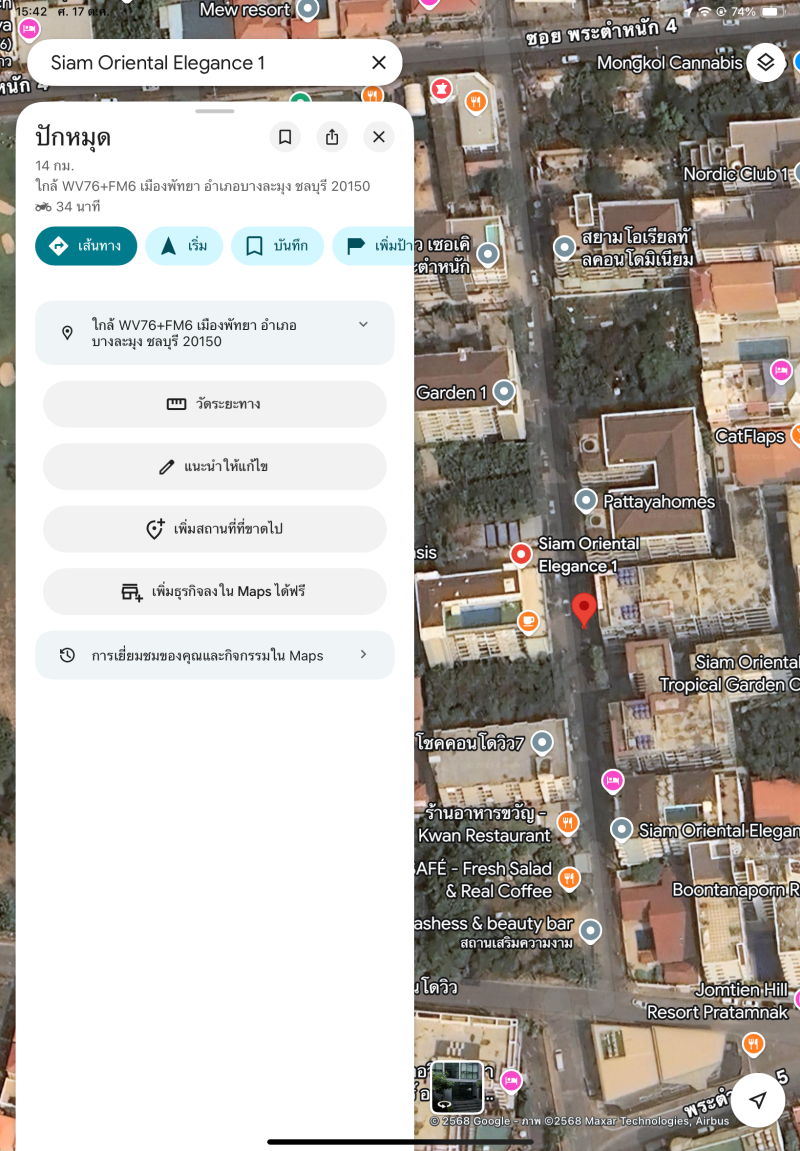Open the Street View thumbnail preview
The width and height of the screenshot is (800, 1151).
(457, 1086)
